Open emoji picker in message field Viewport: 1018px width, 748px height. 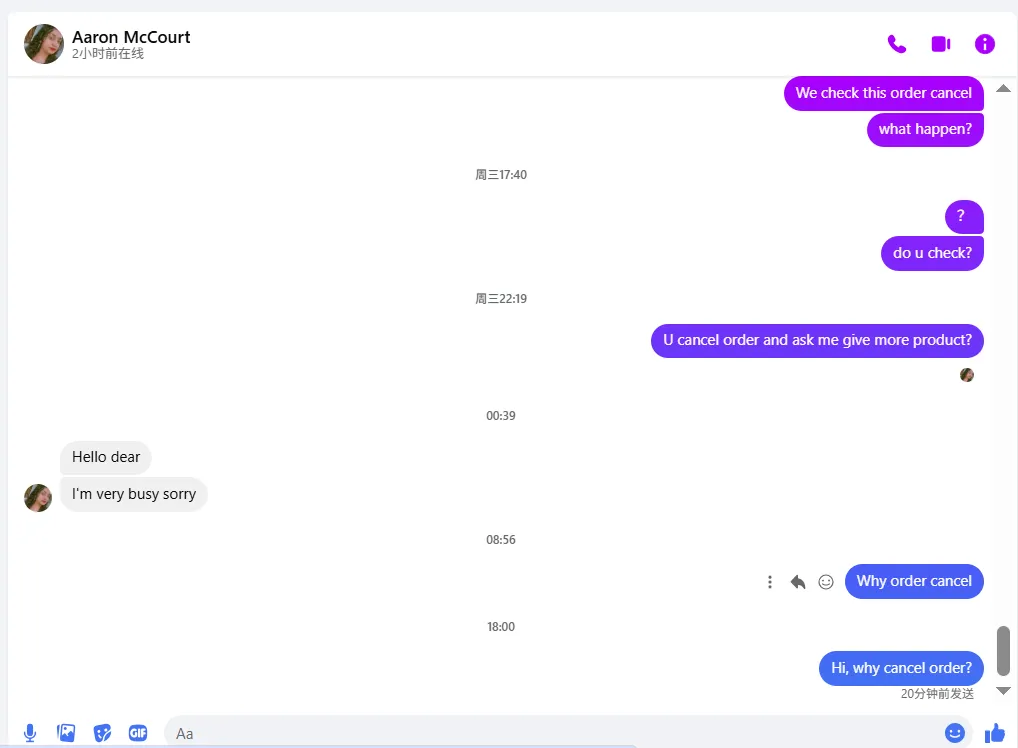tap(954, 733)
